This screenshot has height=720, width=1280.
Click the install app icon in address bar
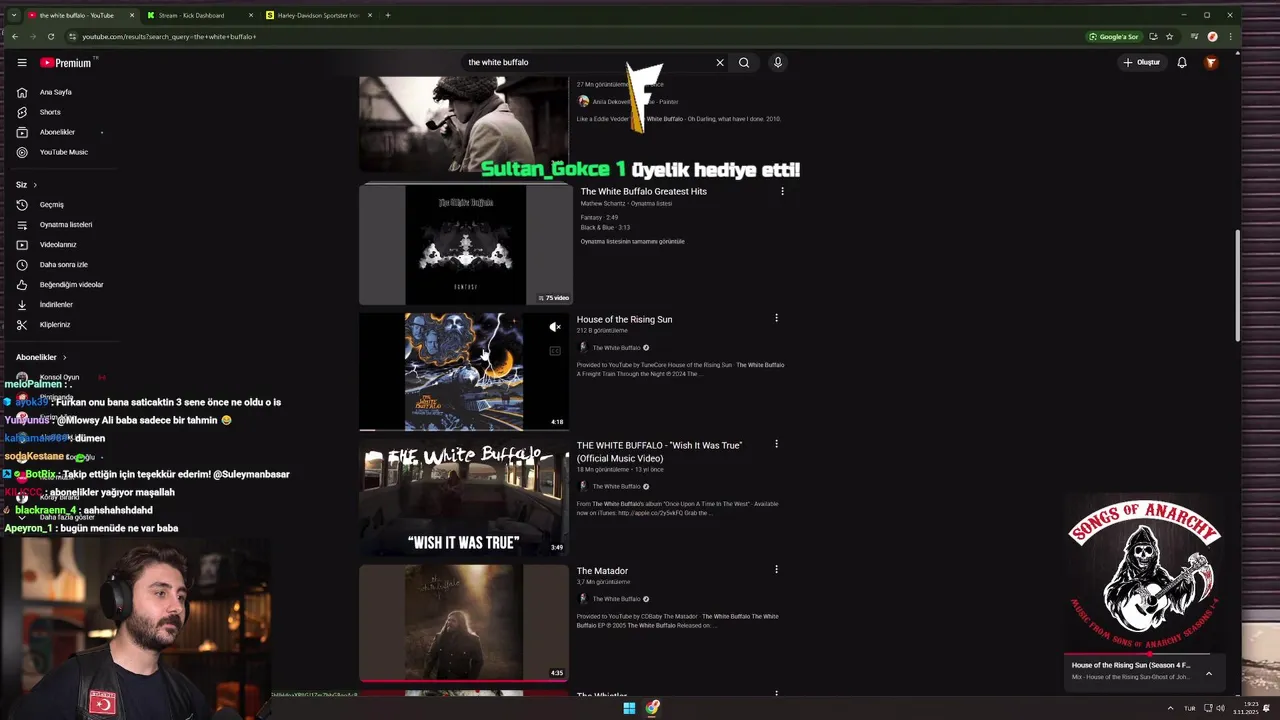pyautogui.click(x=1153, y=37)
